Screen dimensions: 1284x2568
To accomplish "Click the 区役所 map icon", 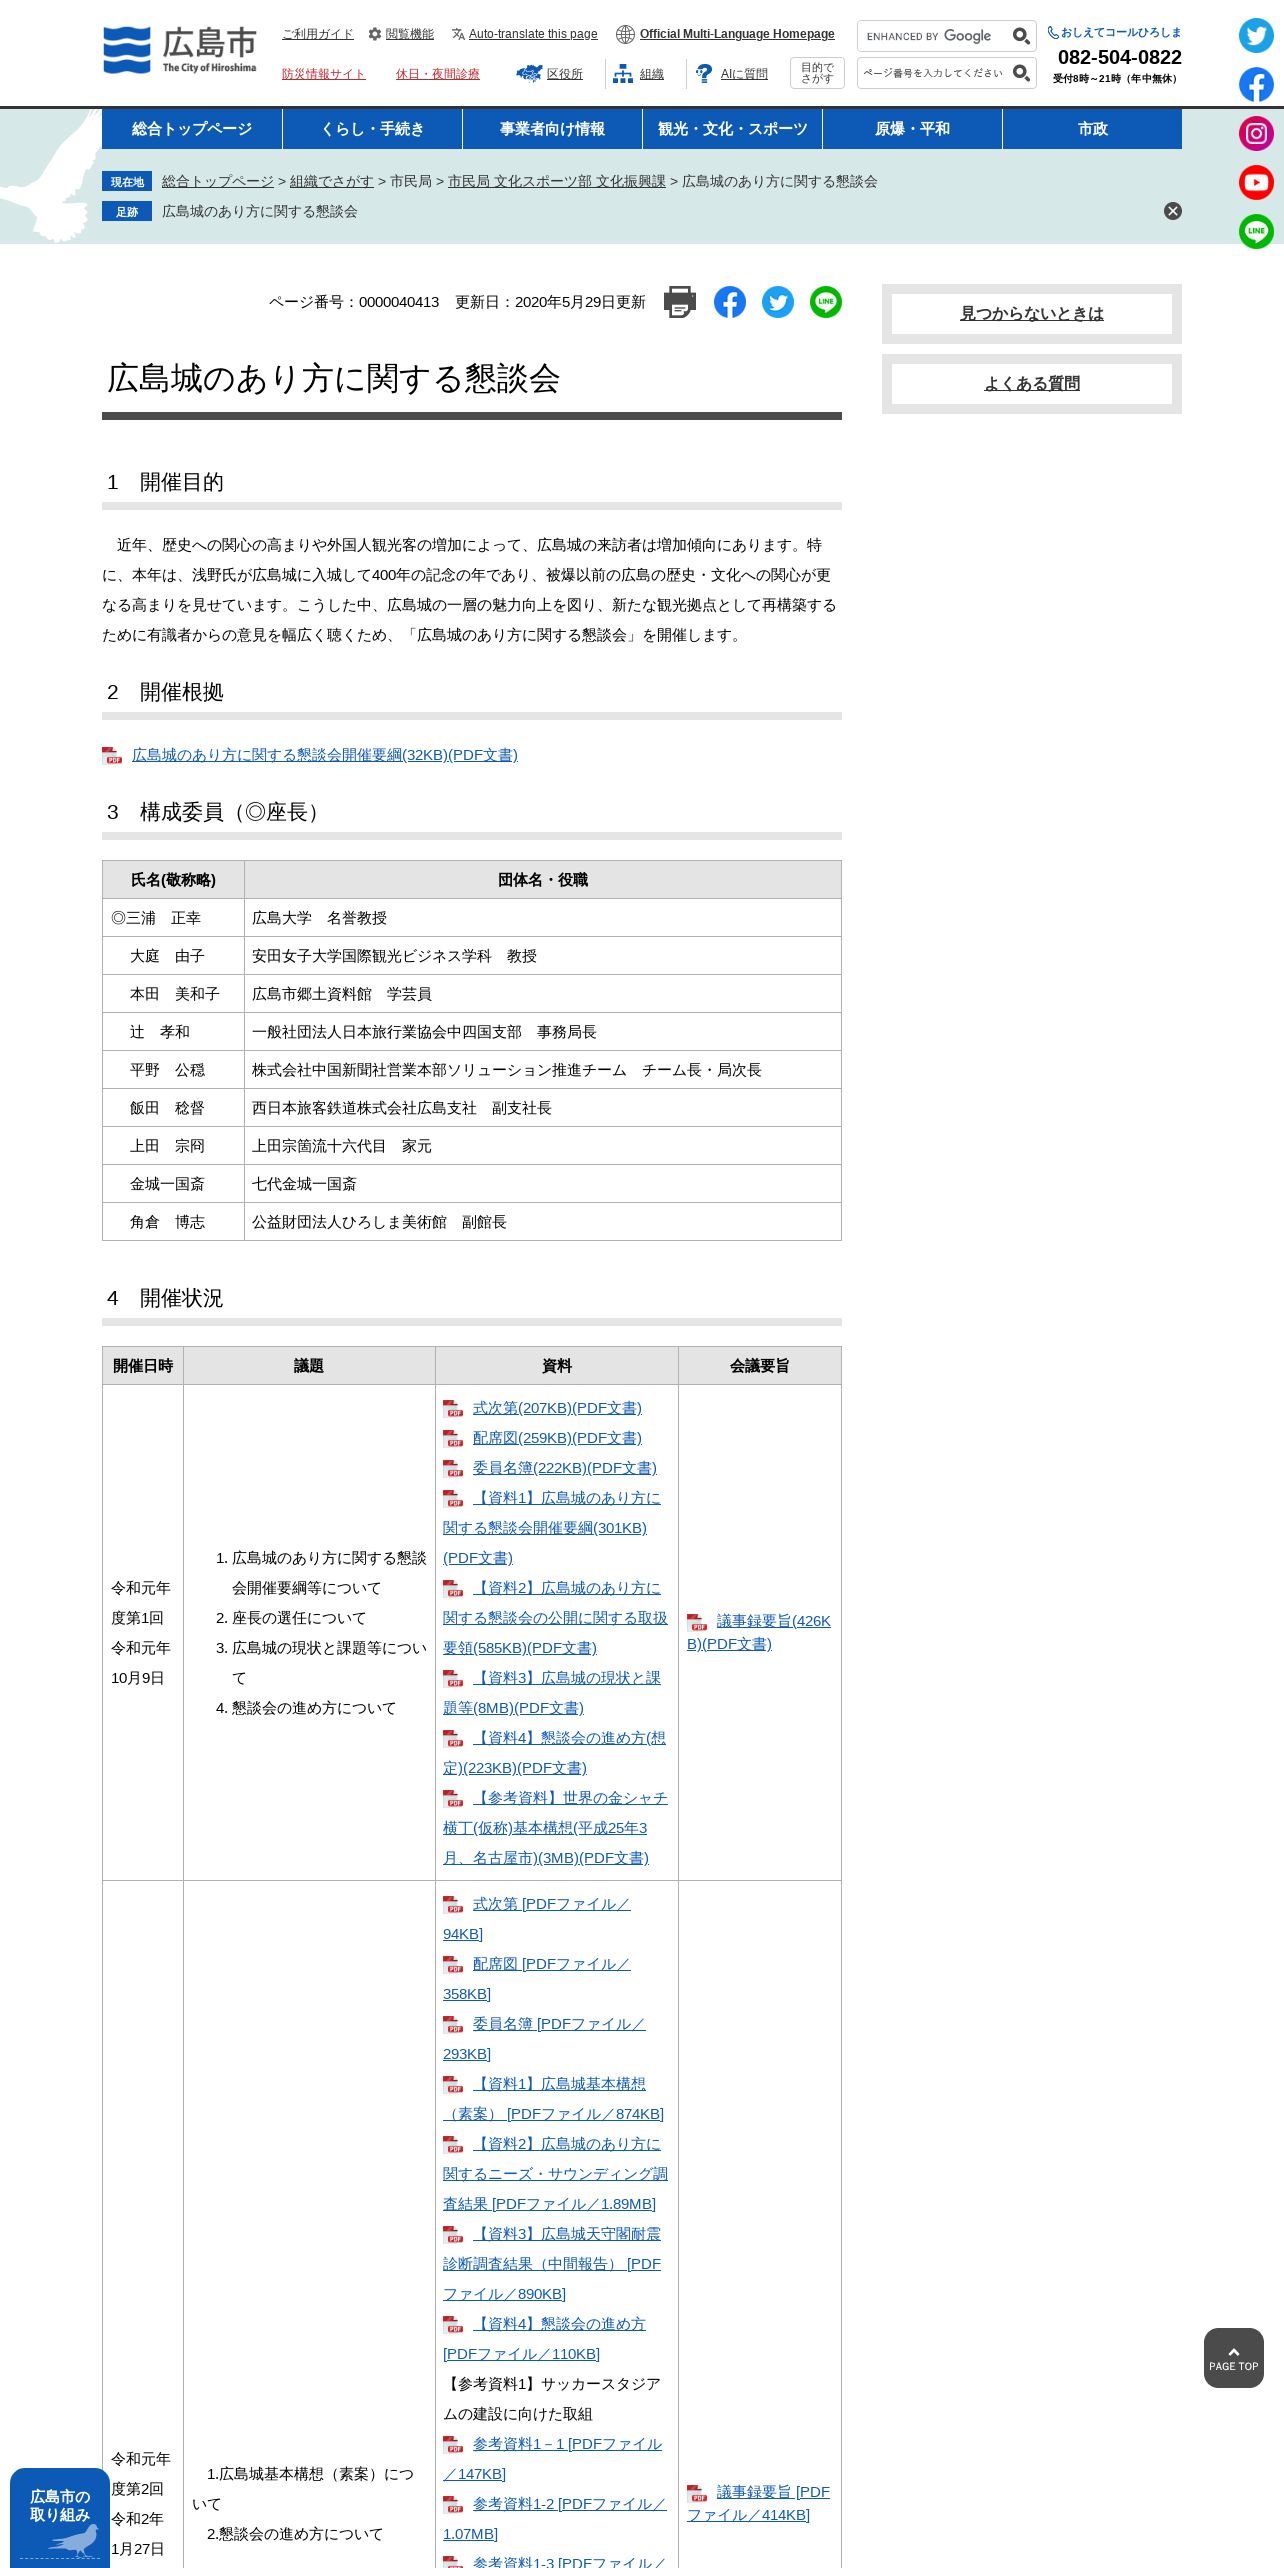I will coord(529,73).
